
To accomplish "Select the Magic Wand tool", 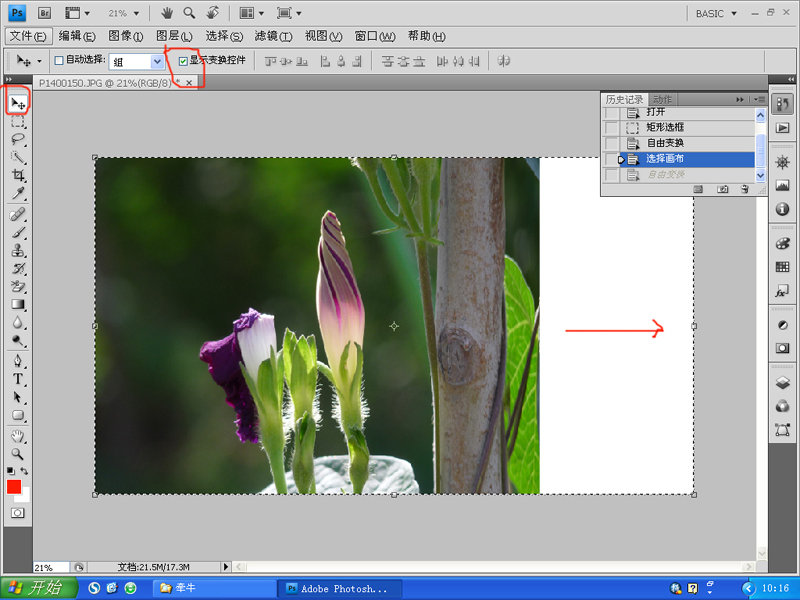I will 18,157.
